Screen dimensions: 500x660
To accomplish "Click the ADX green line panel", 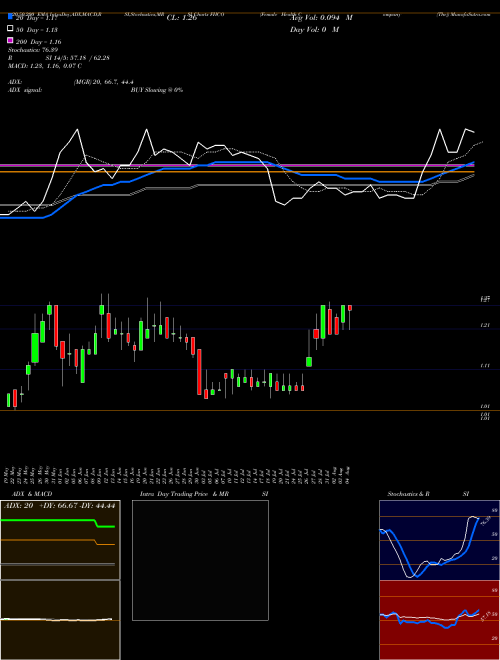I will (60, 540).
